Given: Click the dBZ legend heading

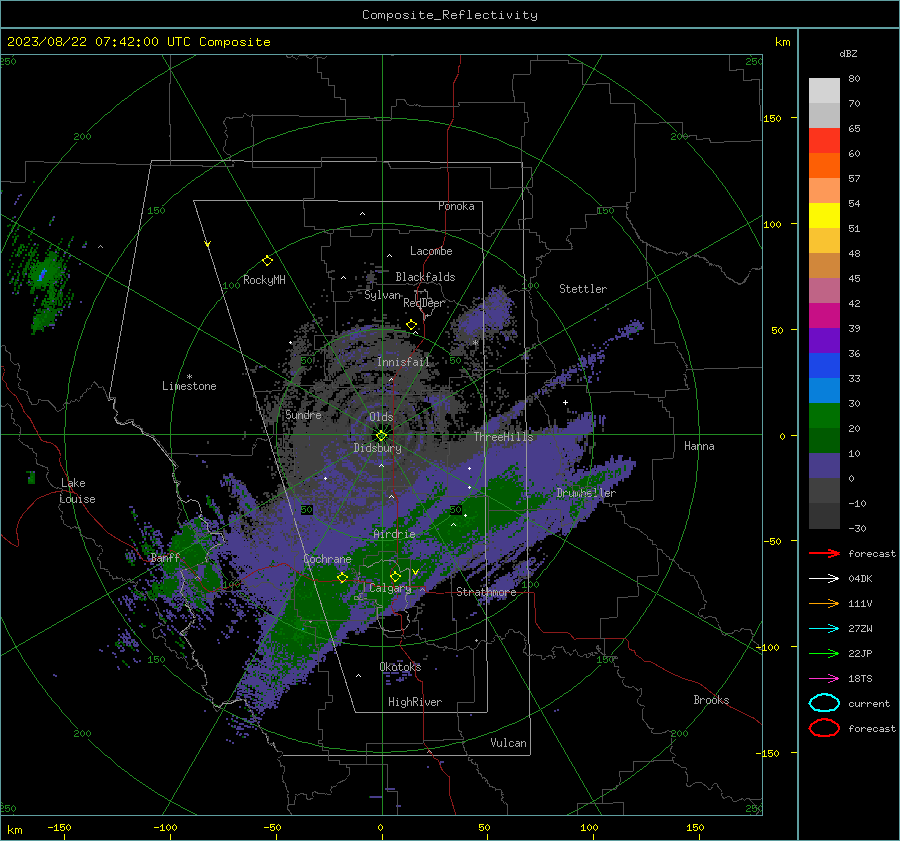Looking at the screenshot, I should click(848, 53).
